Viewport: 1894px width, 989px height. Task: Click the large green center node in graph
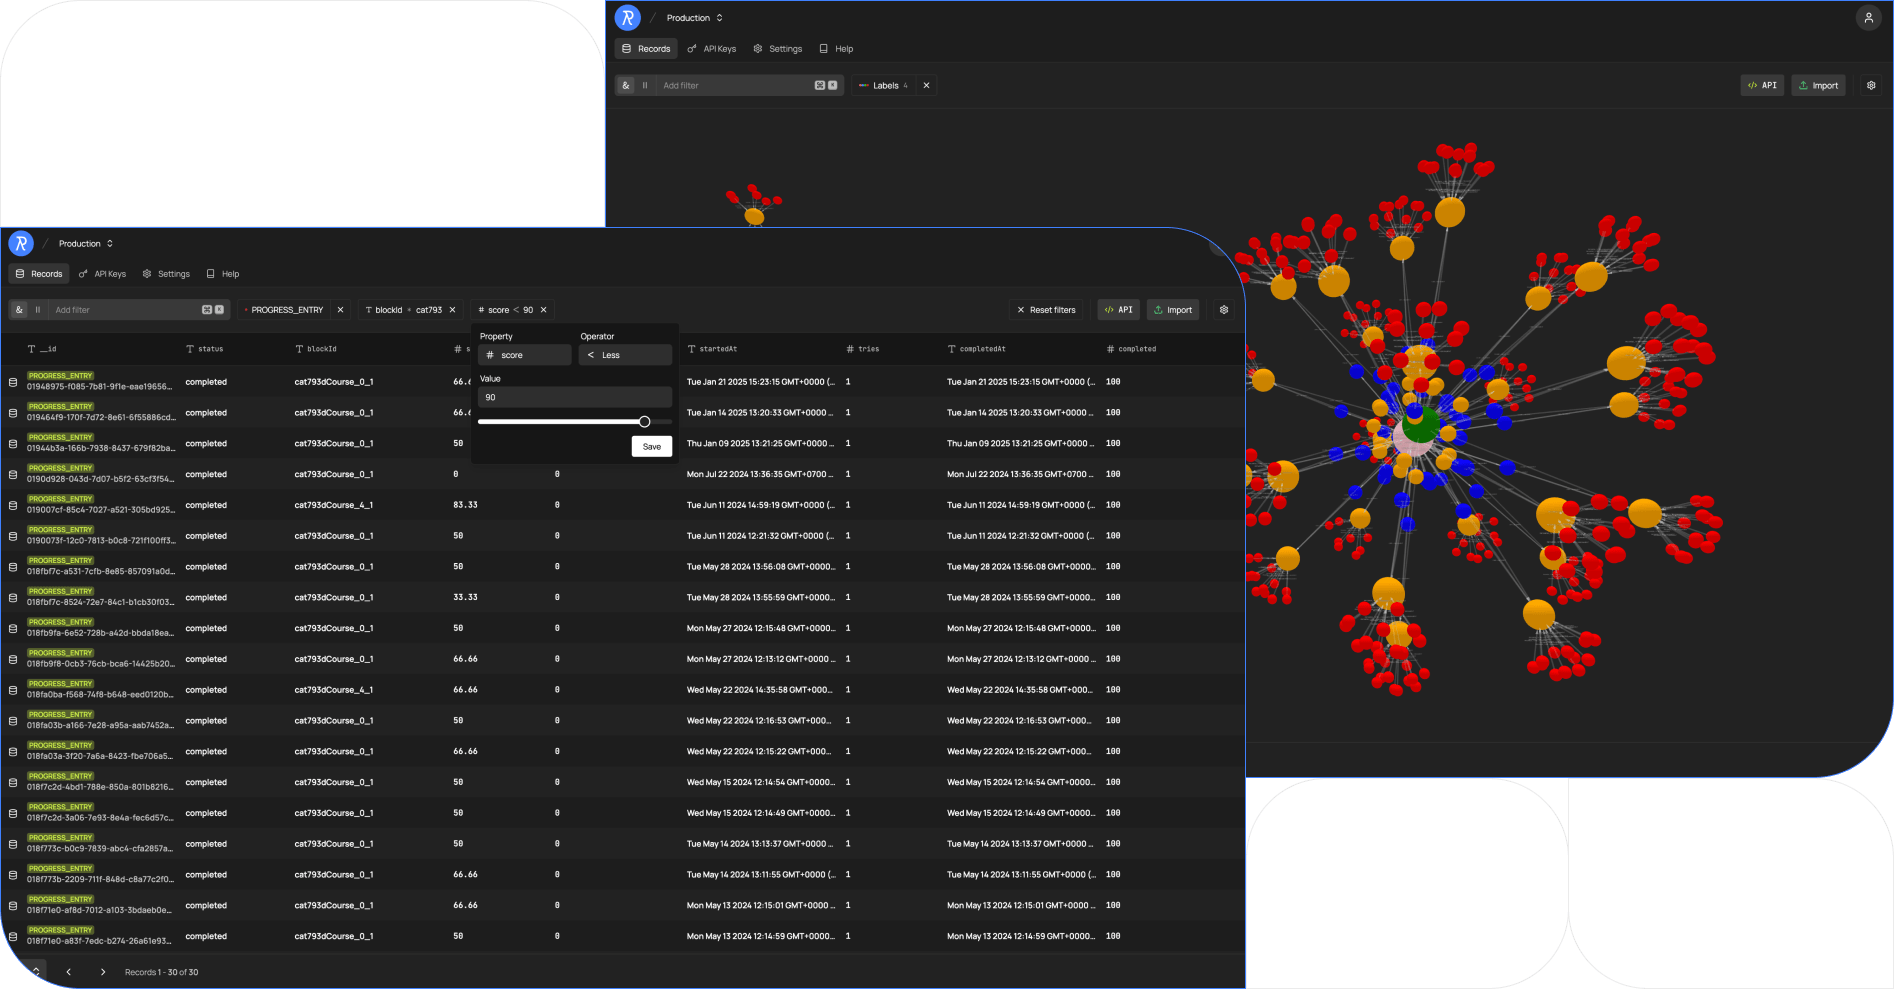coord(1420,425)
